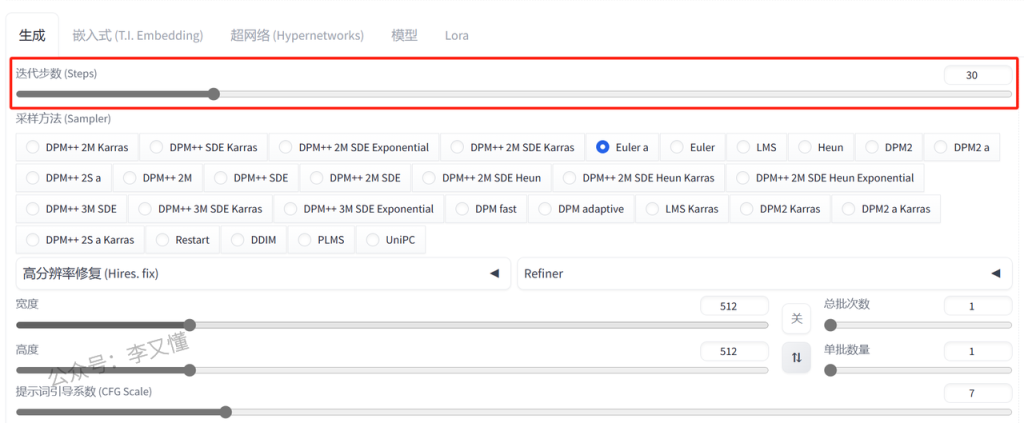Select the DDIM sampler
Viewport: 1024px width, 423px height.
pos(253,240)
